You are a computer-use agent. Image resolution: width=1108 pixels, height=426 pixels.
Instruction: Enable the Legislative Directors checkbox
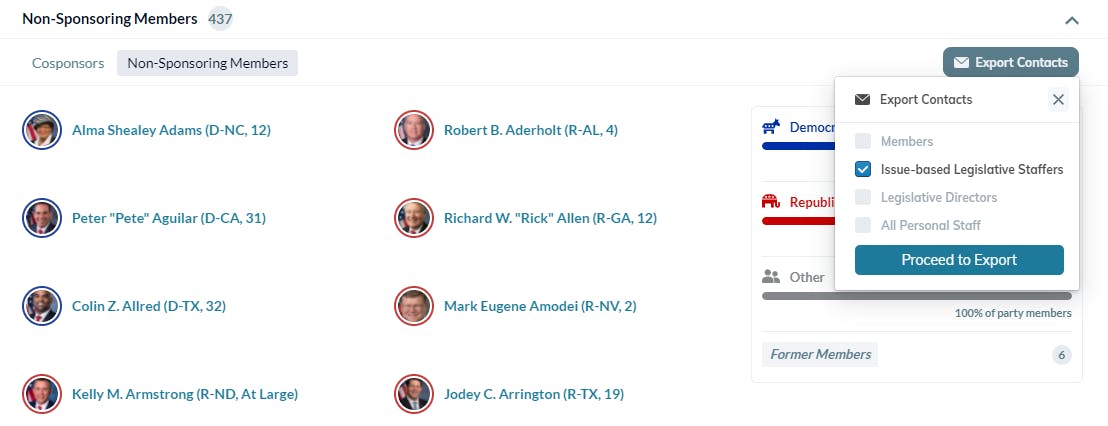click(863, 198)
